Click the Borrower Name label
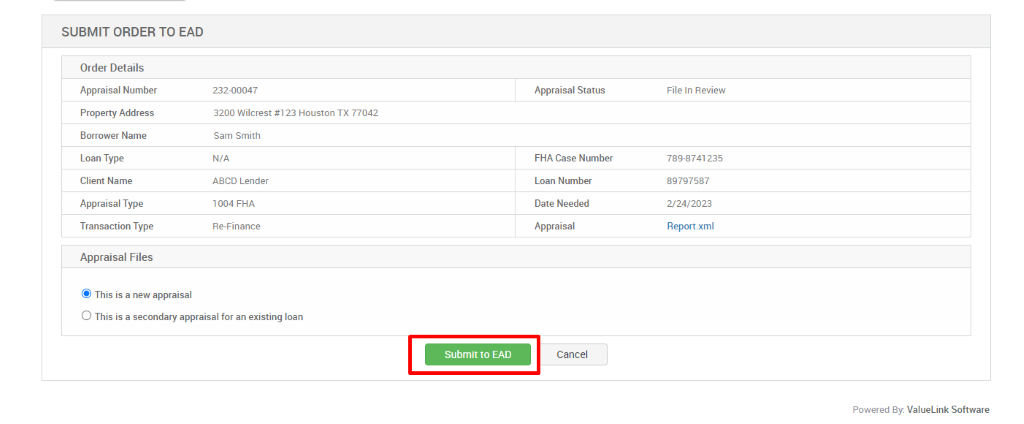This screenshot has height=424, width=1024. pyautogui.click(x=113, y=136)
